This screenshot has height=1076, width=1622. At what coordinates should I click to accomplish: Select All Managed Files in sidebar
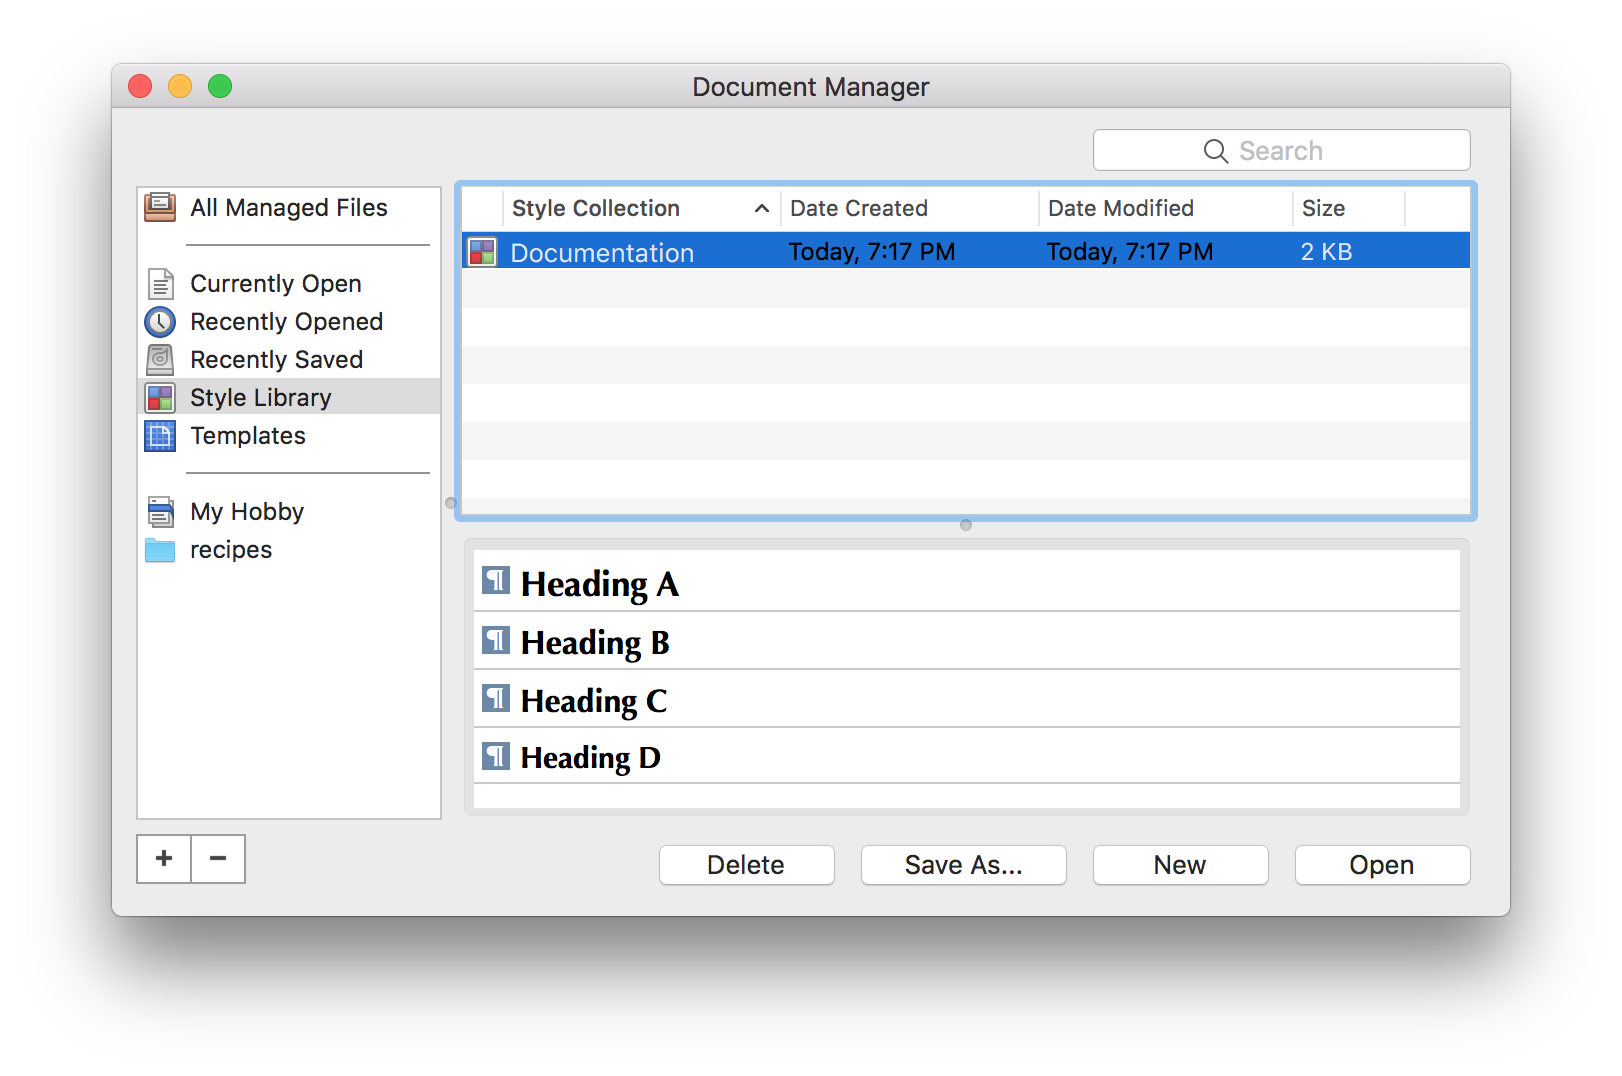(289, 207)
